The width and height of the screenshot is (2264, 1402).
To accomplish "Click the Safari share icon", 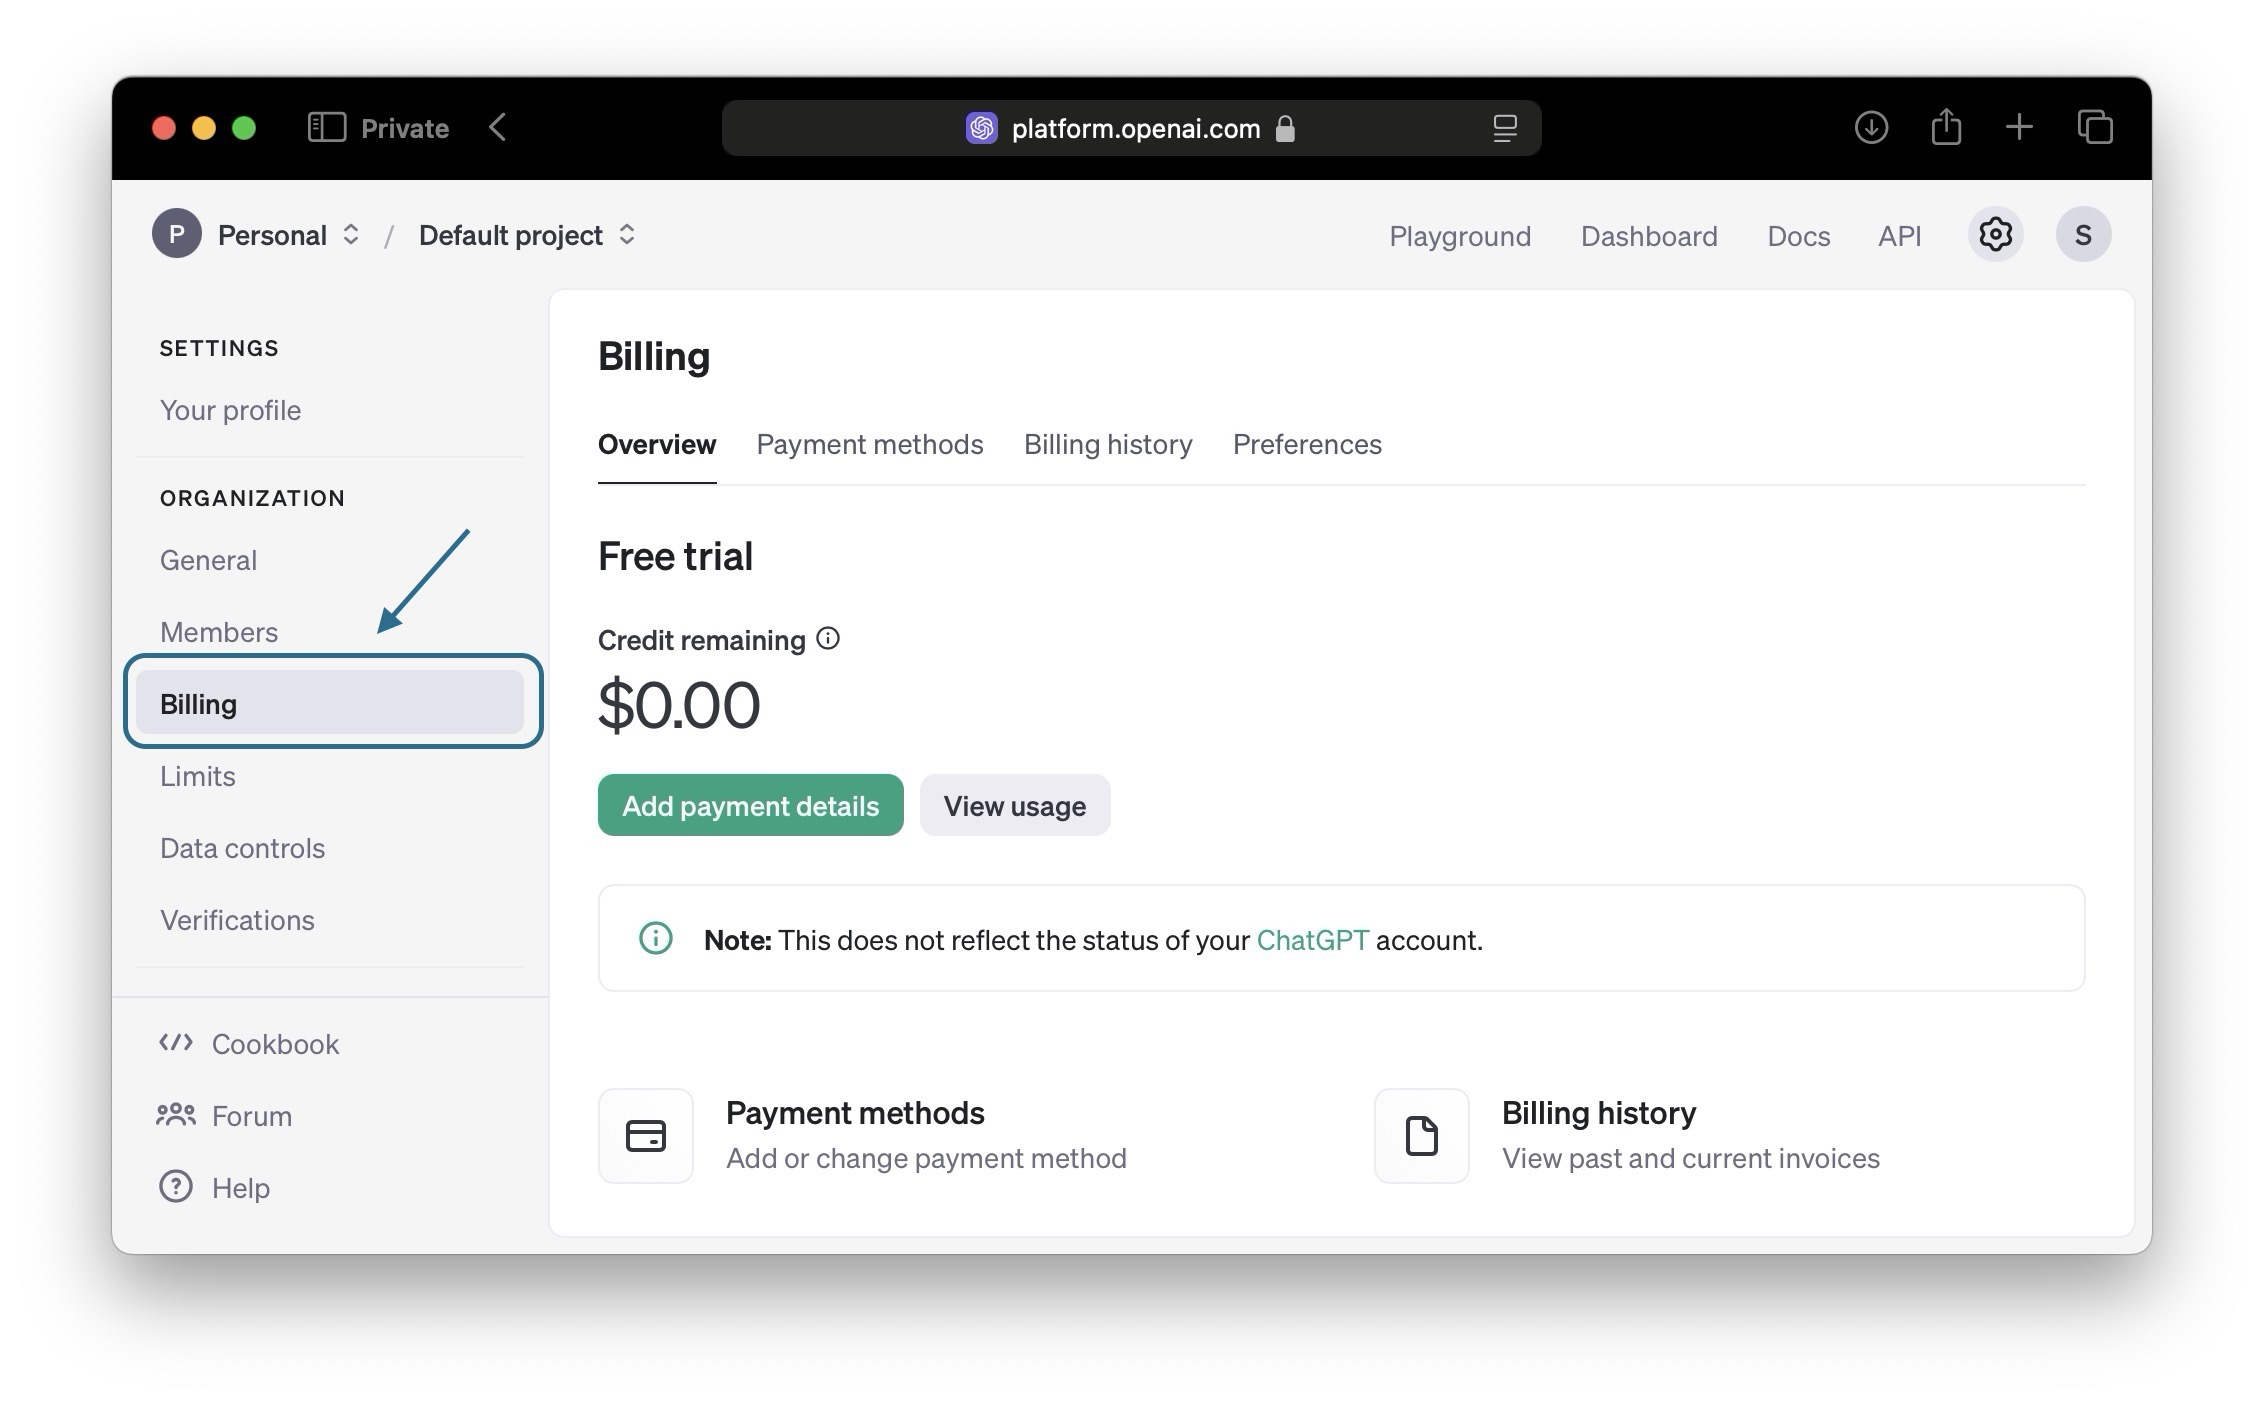I will (x=1946, y=127).
